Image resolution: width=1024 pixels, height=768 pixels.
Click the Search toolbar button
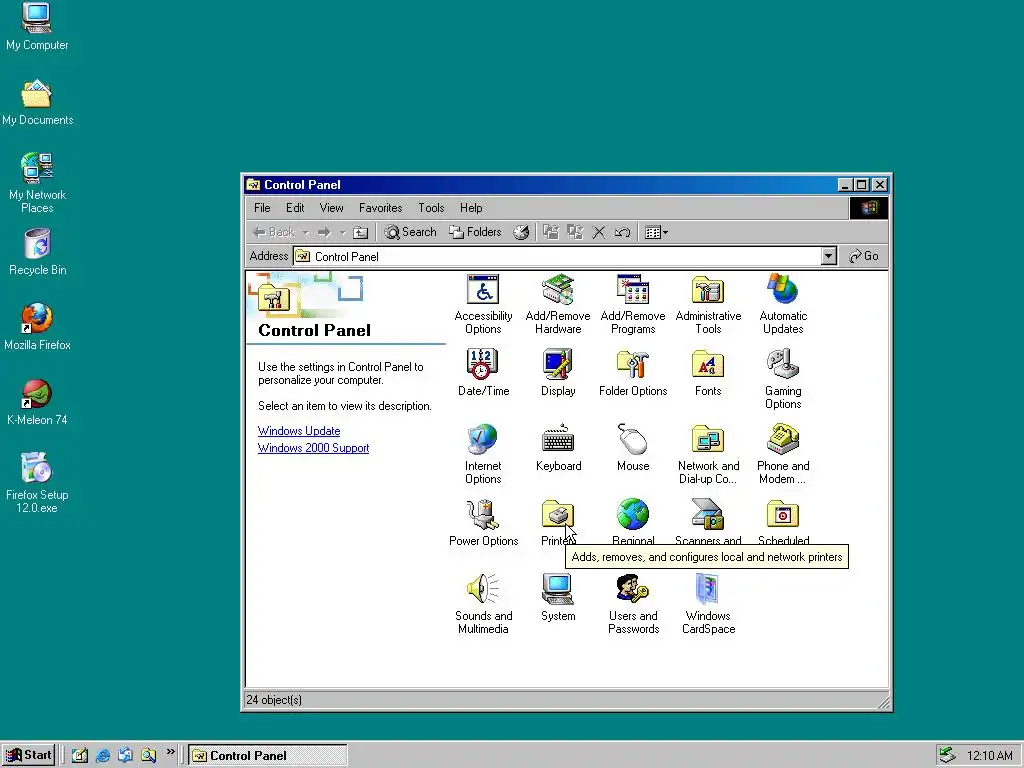(410, 232)
